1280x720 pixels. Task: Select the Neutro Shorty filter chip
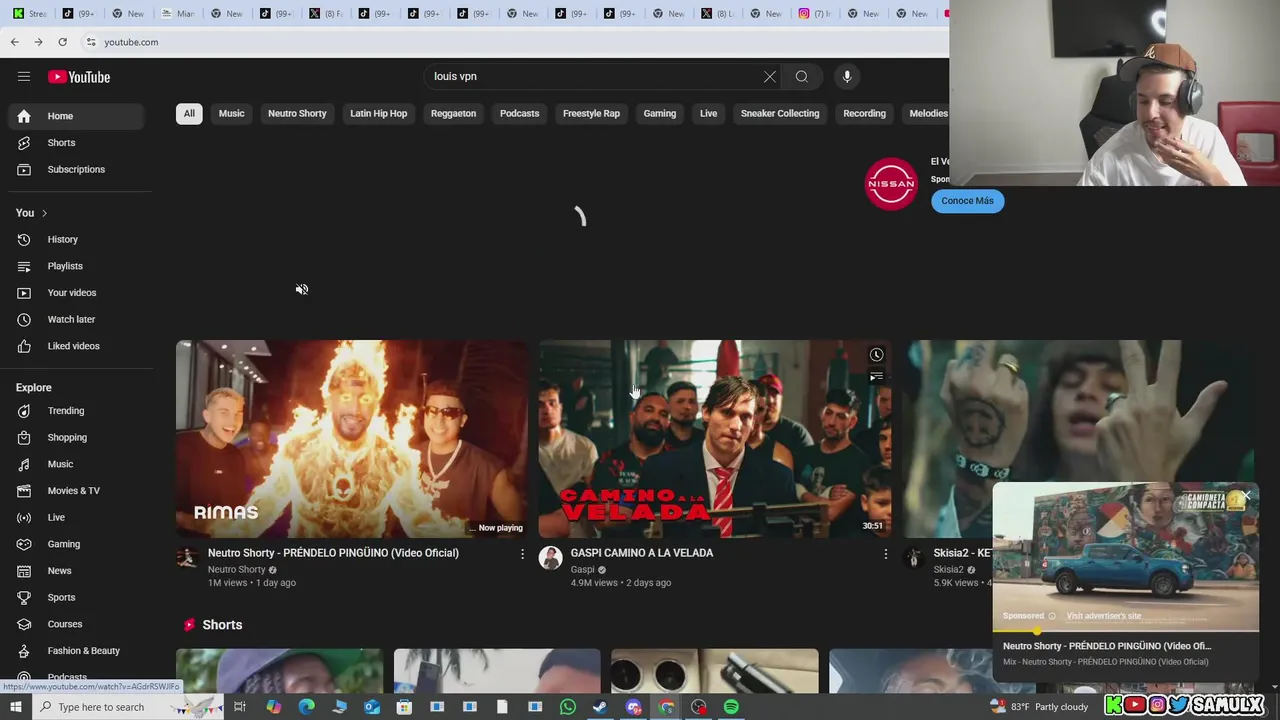(297, 114)
